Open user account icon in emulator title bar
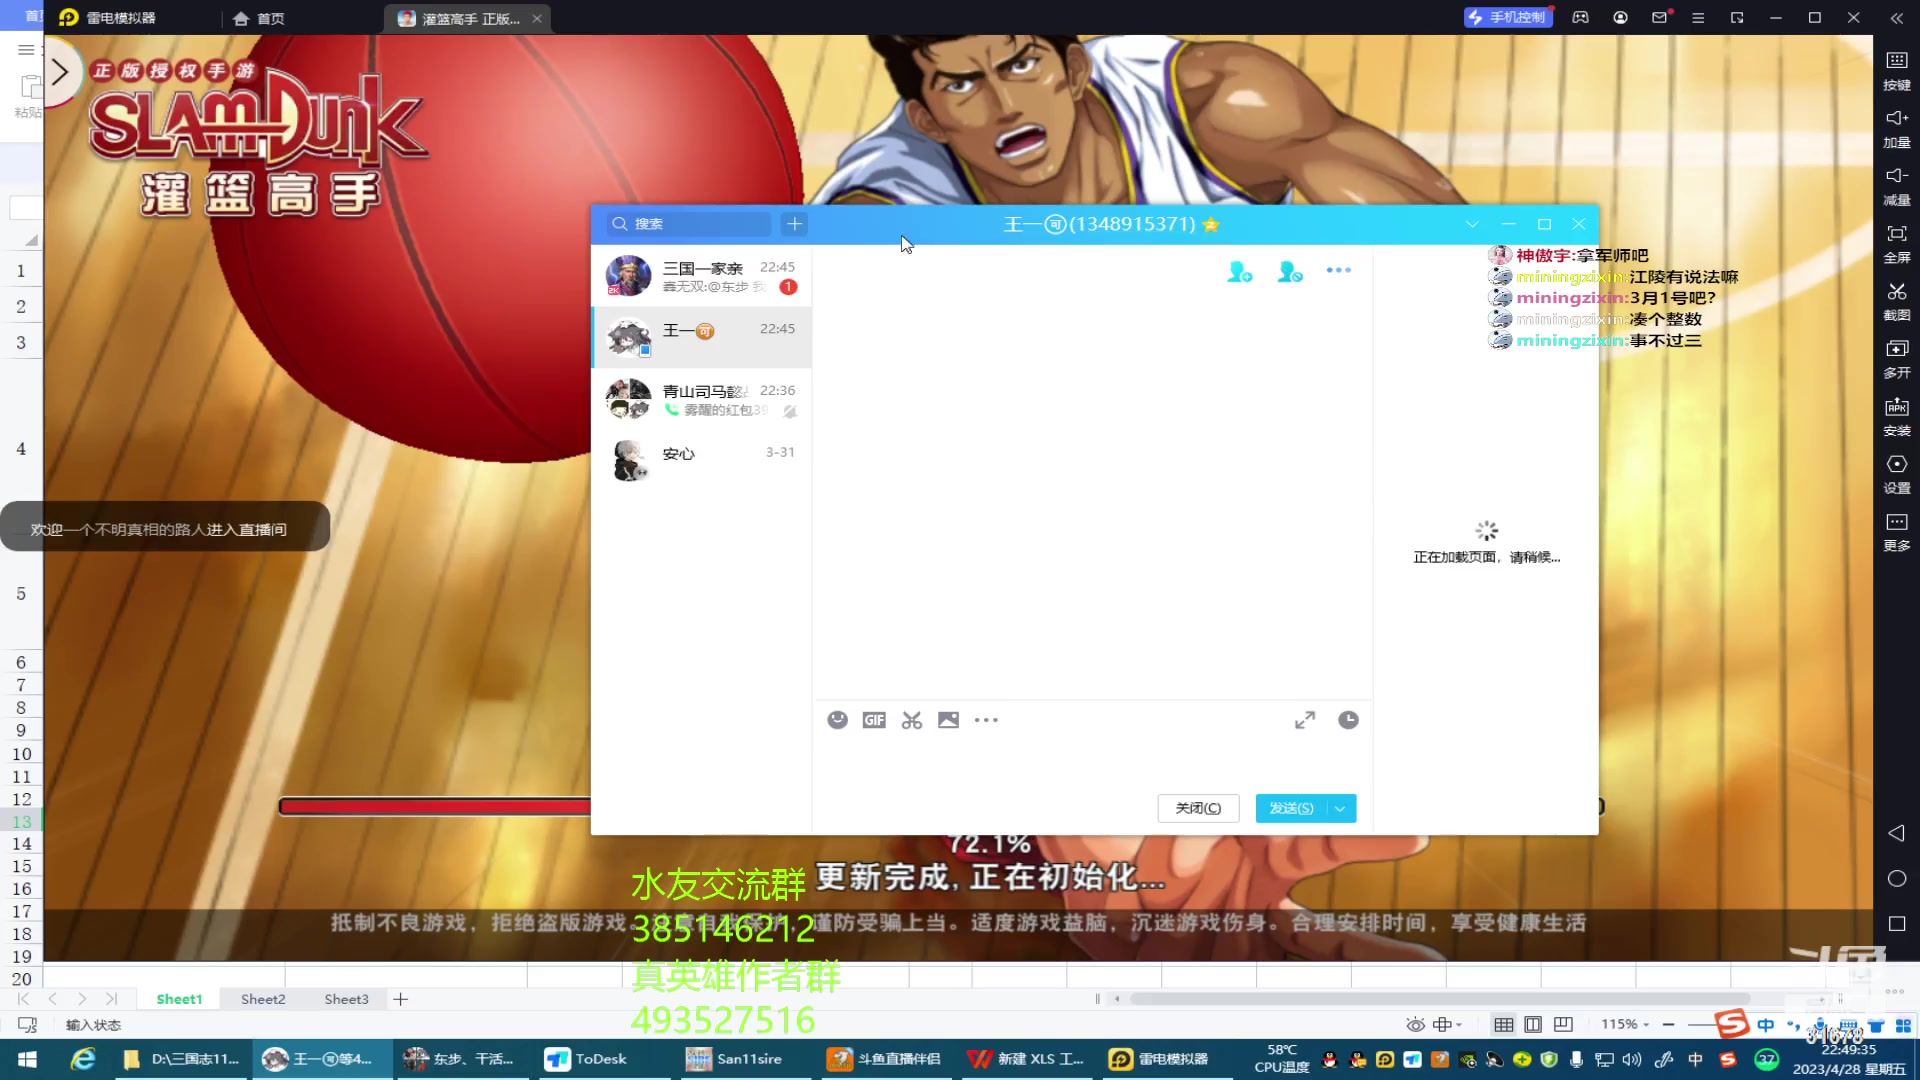1920x1080 pixels. click(1620, 17)
